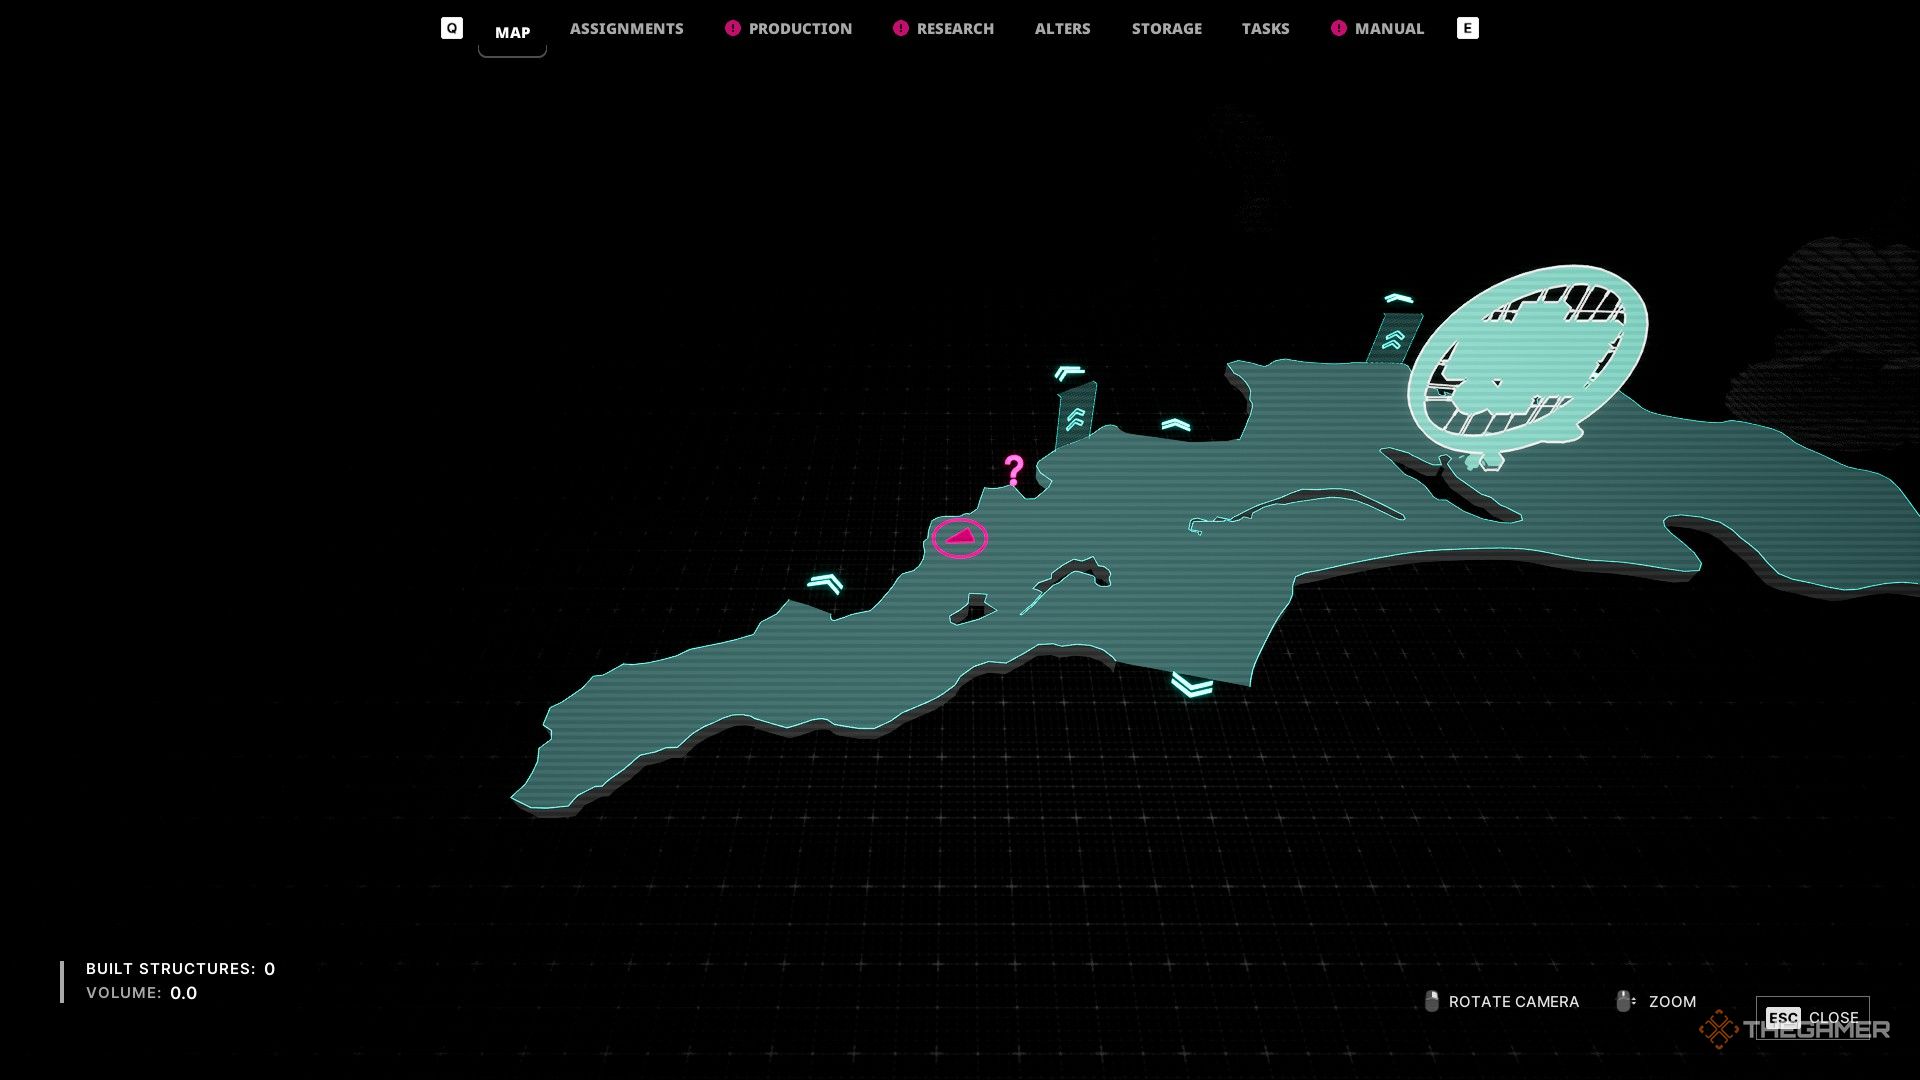Image resolution: width=1920 pixels, height=1080 pixels.
Task: Open the Research tab
Action: click(955, 29)
